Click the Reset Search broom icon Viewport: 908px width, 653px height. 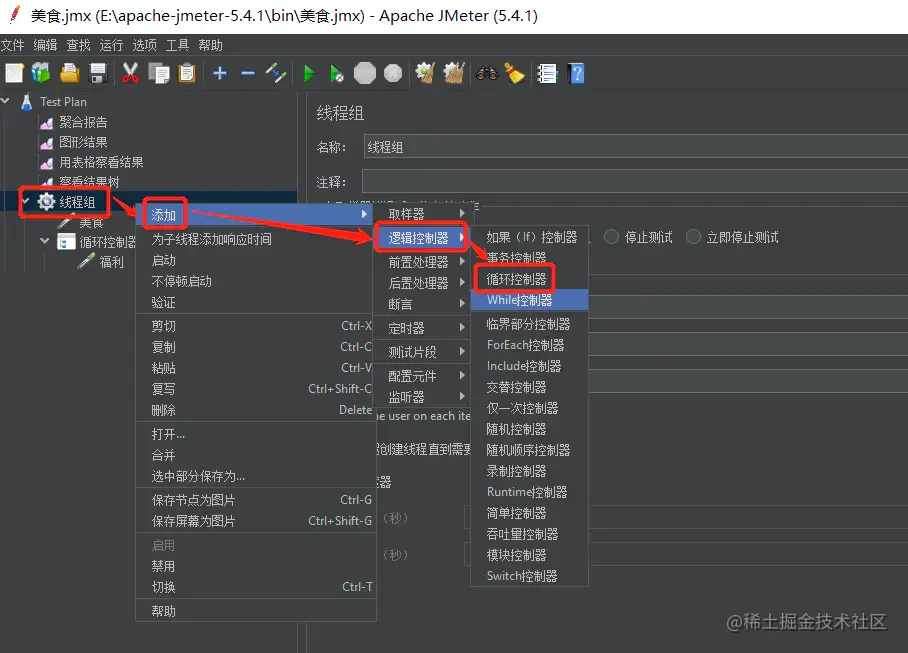[514, 74]
